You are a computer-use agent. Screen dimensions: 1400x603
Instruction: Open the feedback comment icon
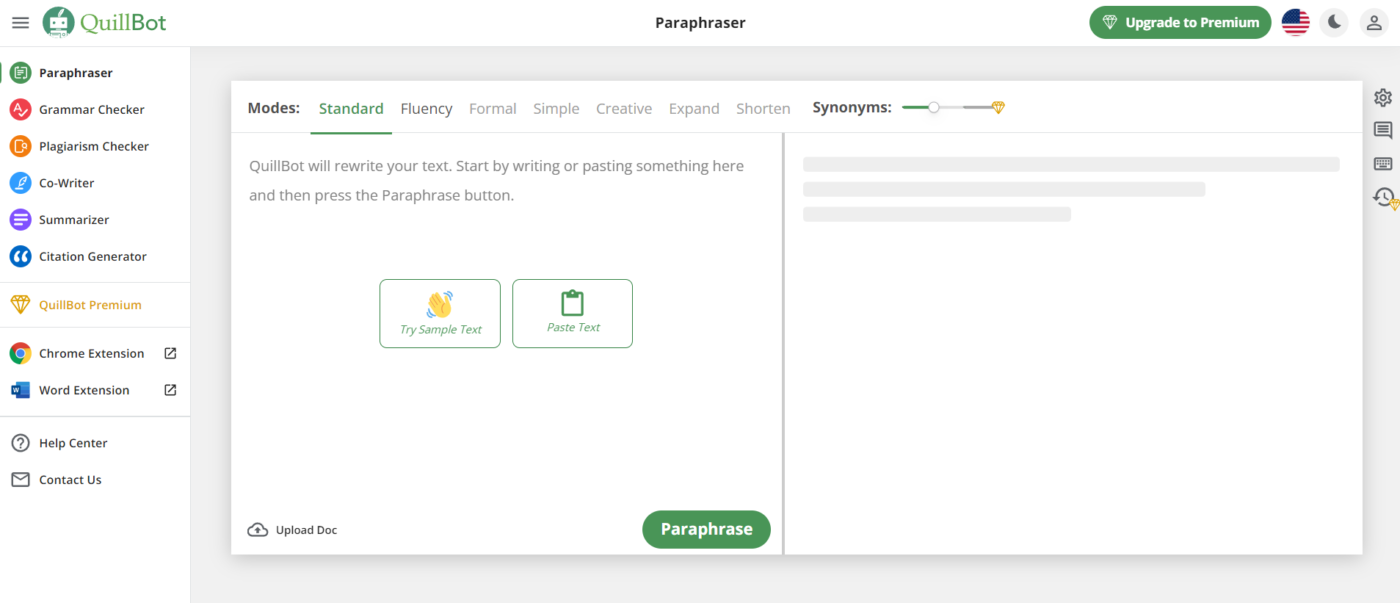pyautogui.click(x=1383, y=131)
